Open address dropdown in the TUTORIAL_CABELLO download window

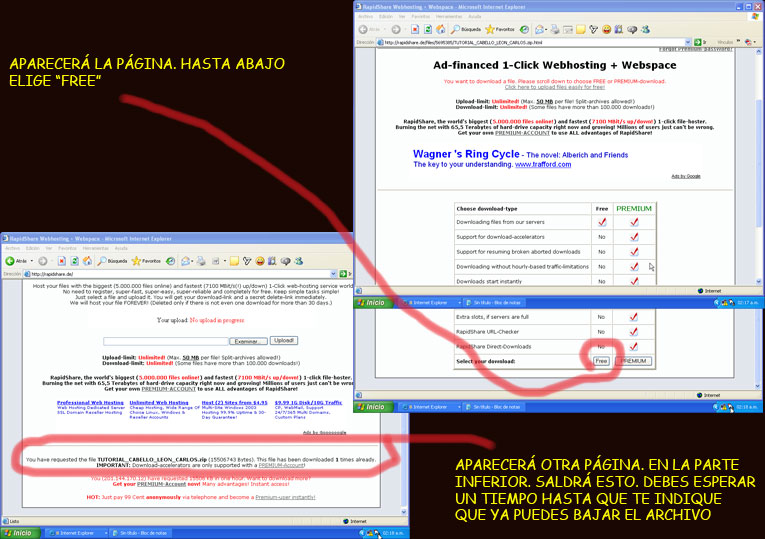[x=688, y=42]
